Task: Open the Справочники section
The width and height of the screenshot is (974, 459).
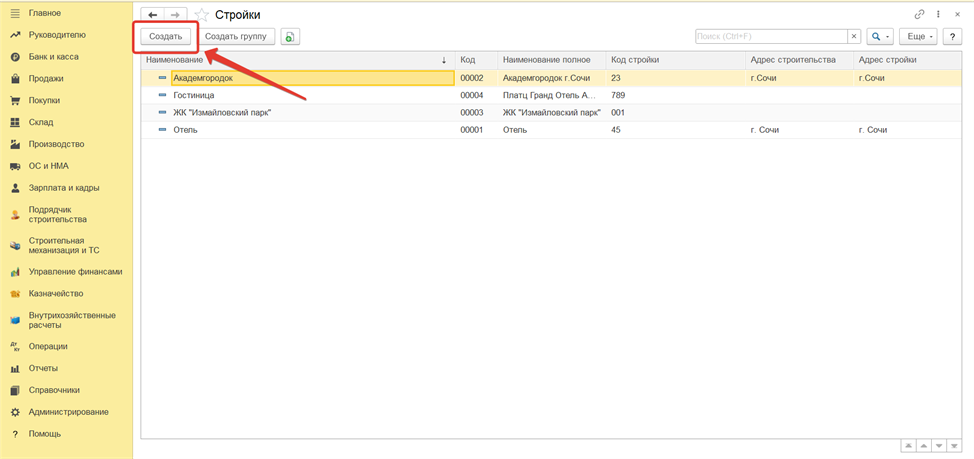Action: [x=54, y=390]
